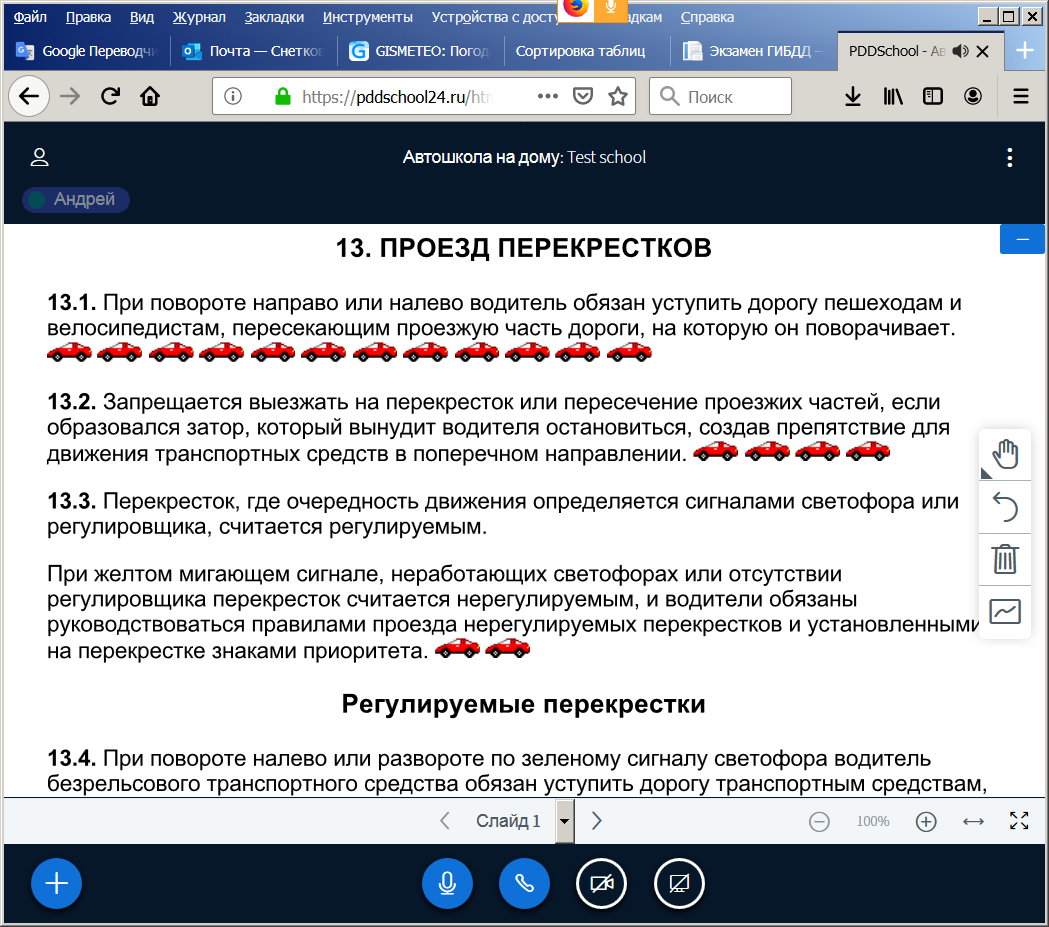Switch to the Экзамен ГИБДД tab

(753, 52)
